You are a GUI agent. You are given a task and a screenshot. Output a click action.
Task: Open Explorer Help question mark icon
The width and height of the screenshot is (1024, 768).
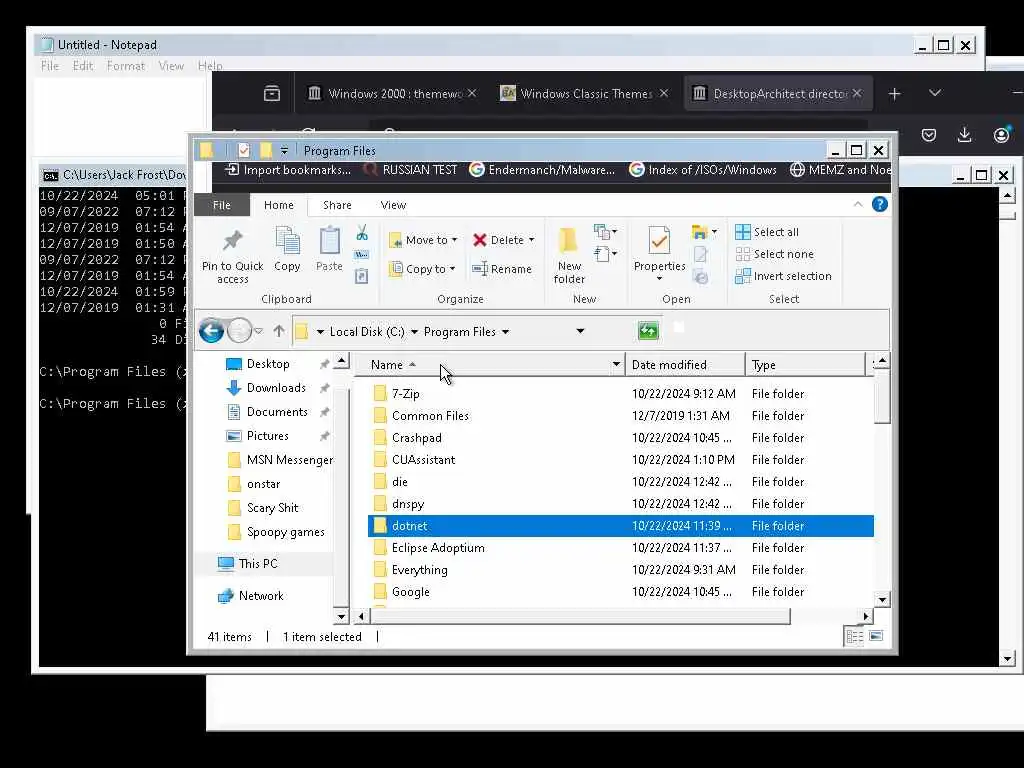click(880, 204)
